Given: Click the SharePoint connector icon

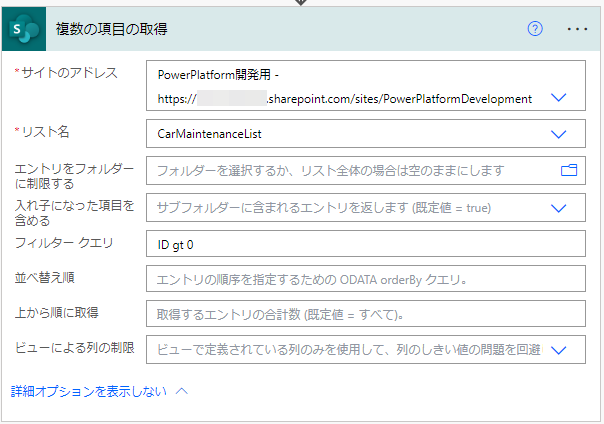Looking at the screenshot, I should [x=24, y=29].
